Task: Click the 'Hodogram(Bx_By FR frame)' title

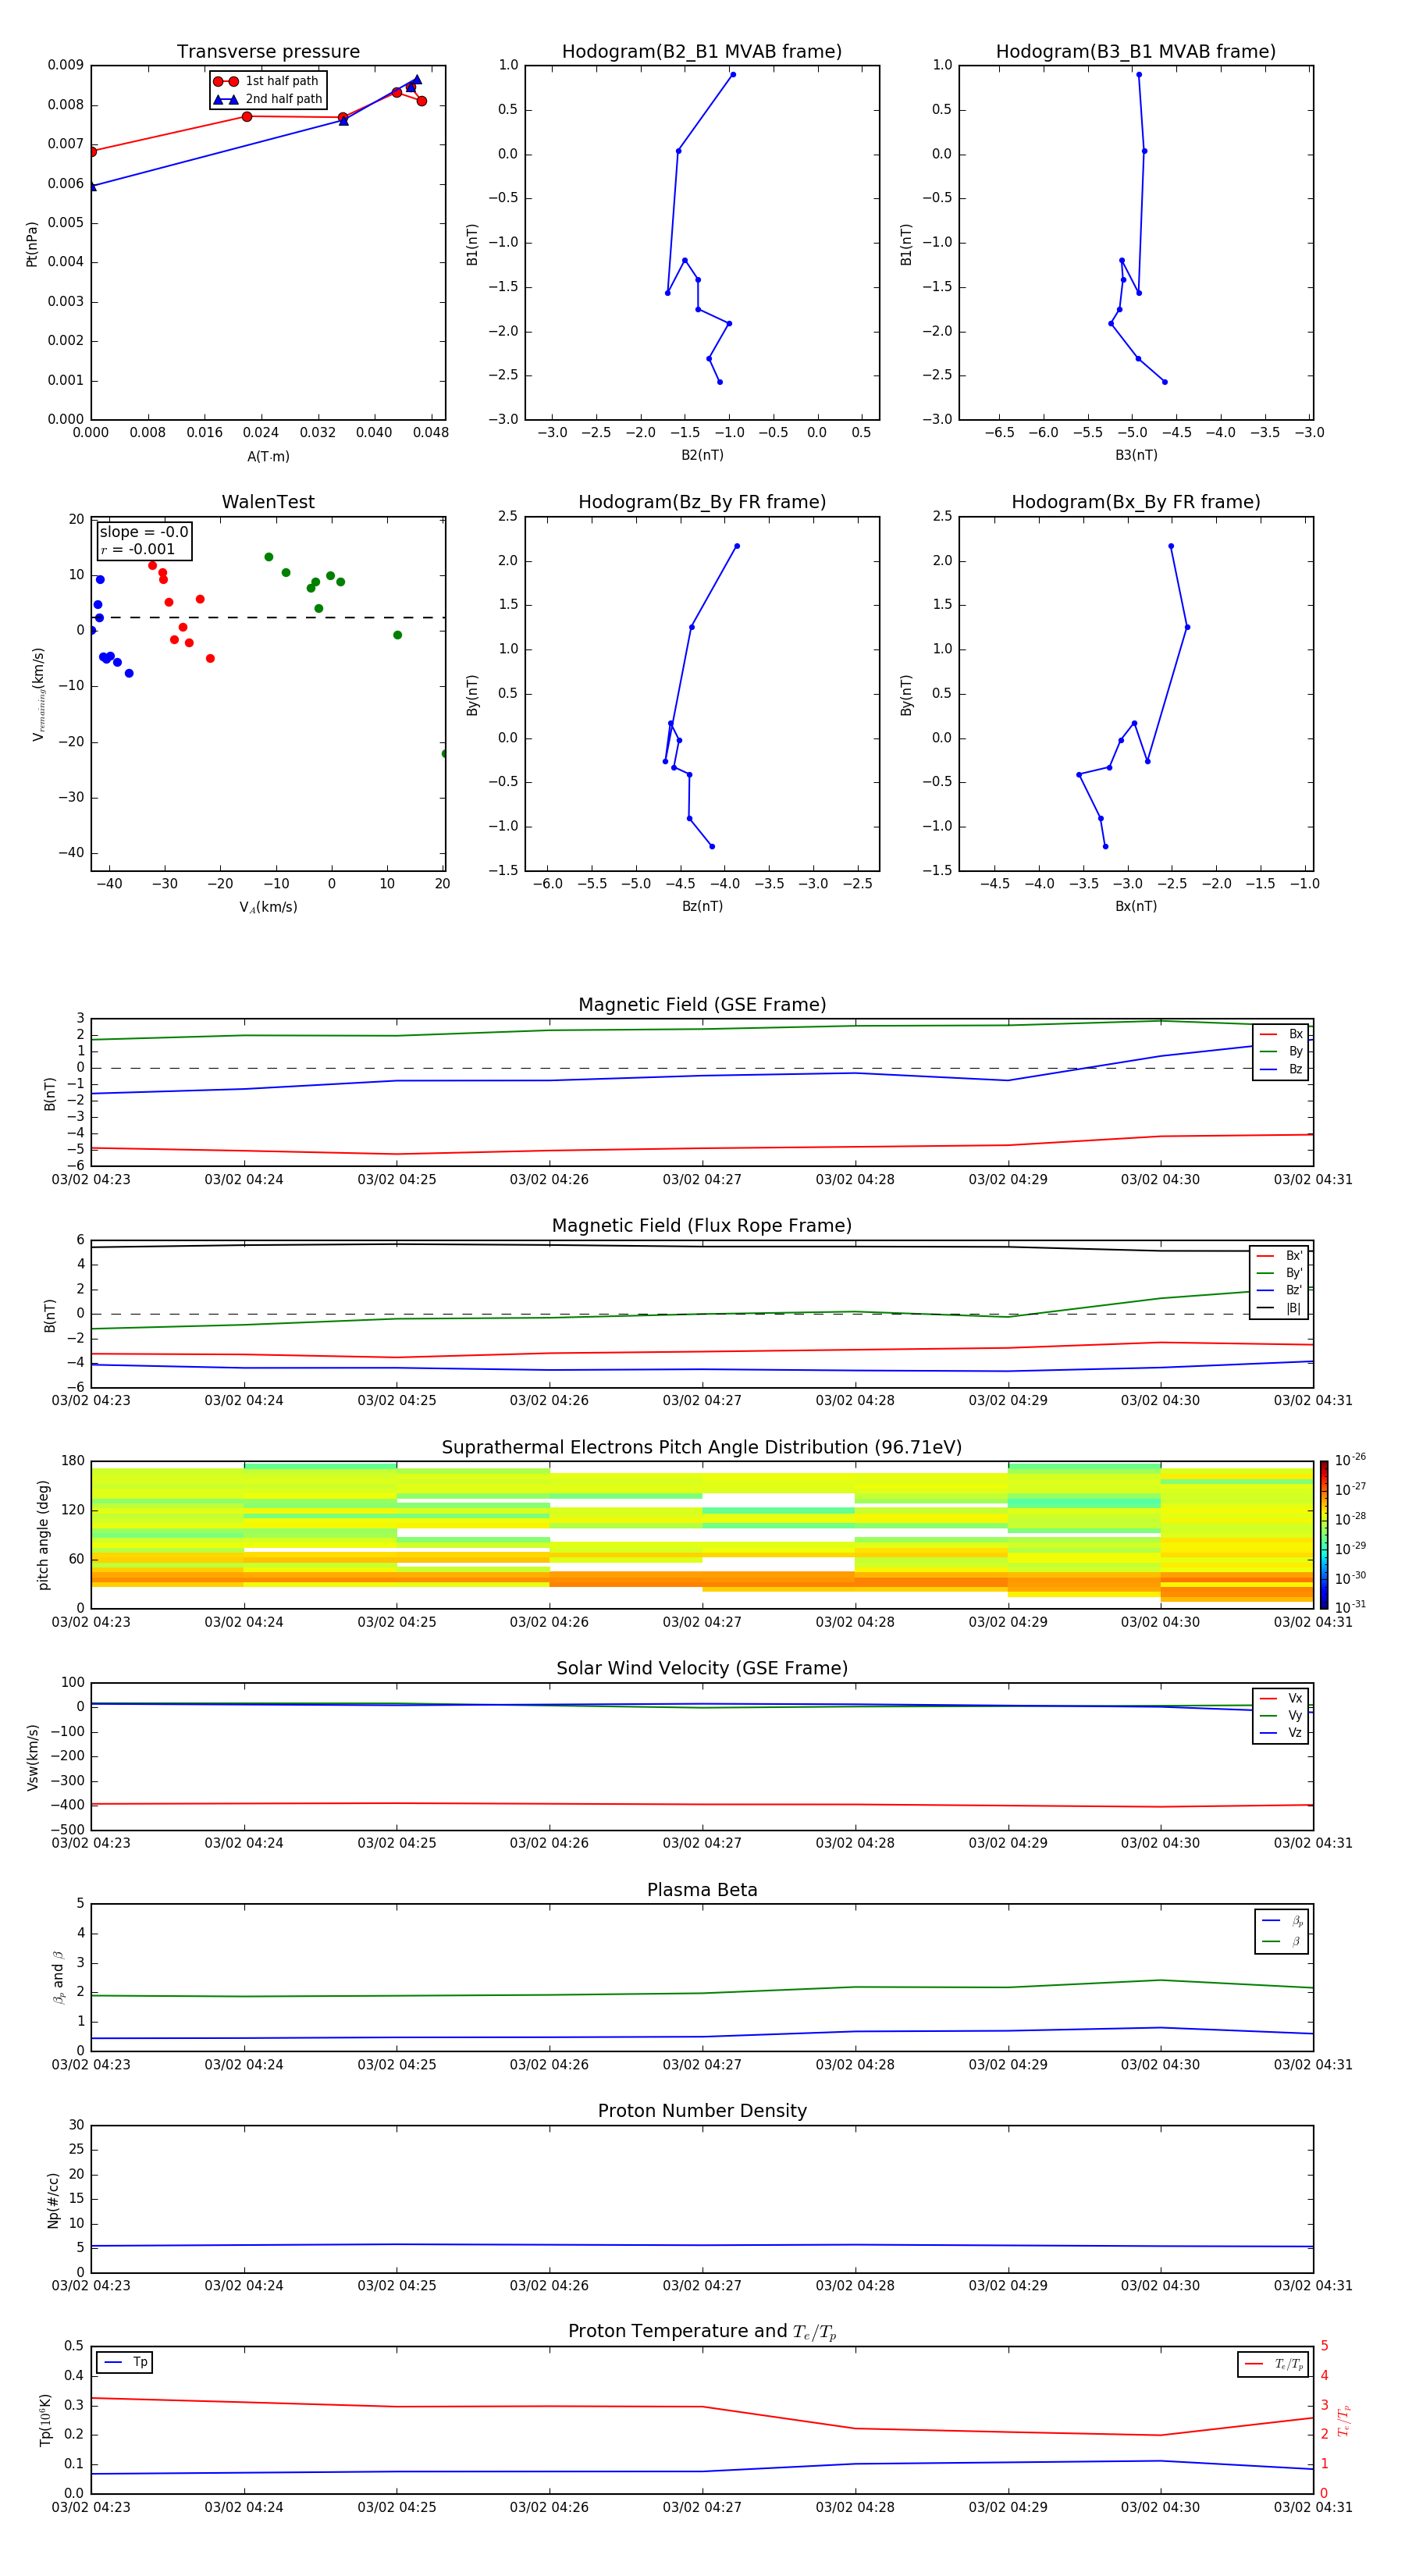Action: [x=1136, y=502]
